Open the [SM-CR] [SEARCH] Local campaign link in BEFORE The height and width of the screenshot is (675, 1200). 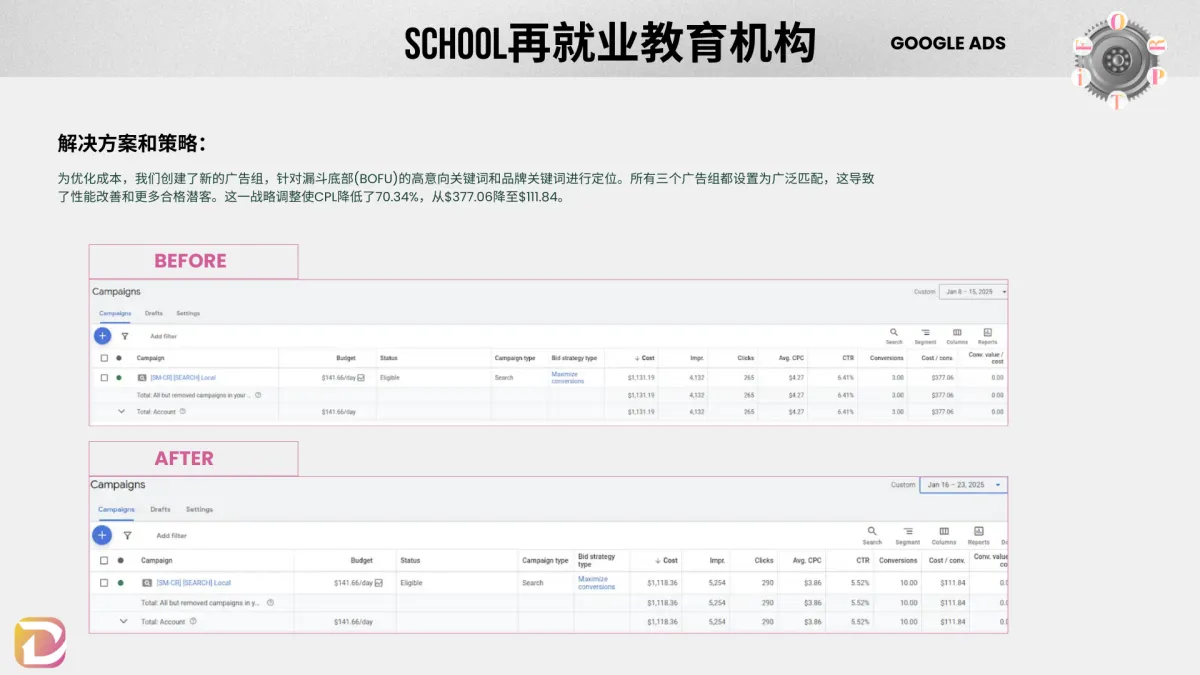183,378
